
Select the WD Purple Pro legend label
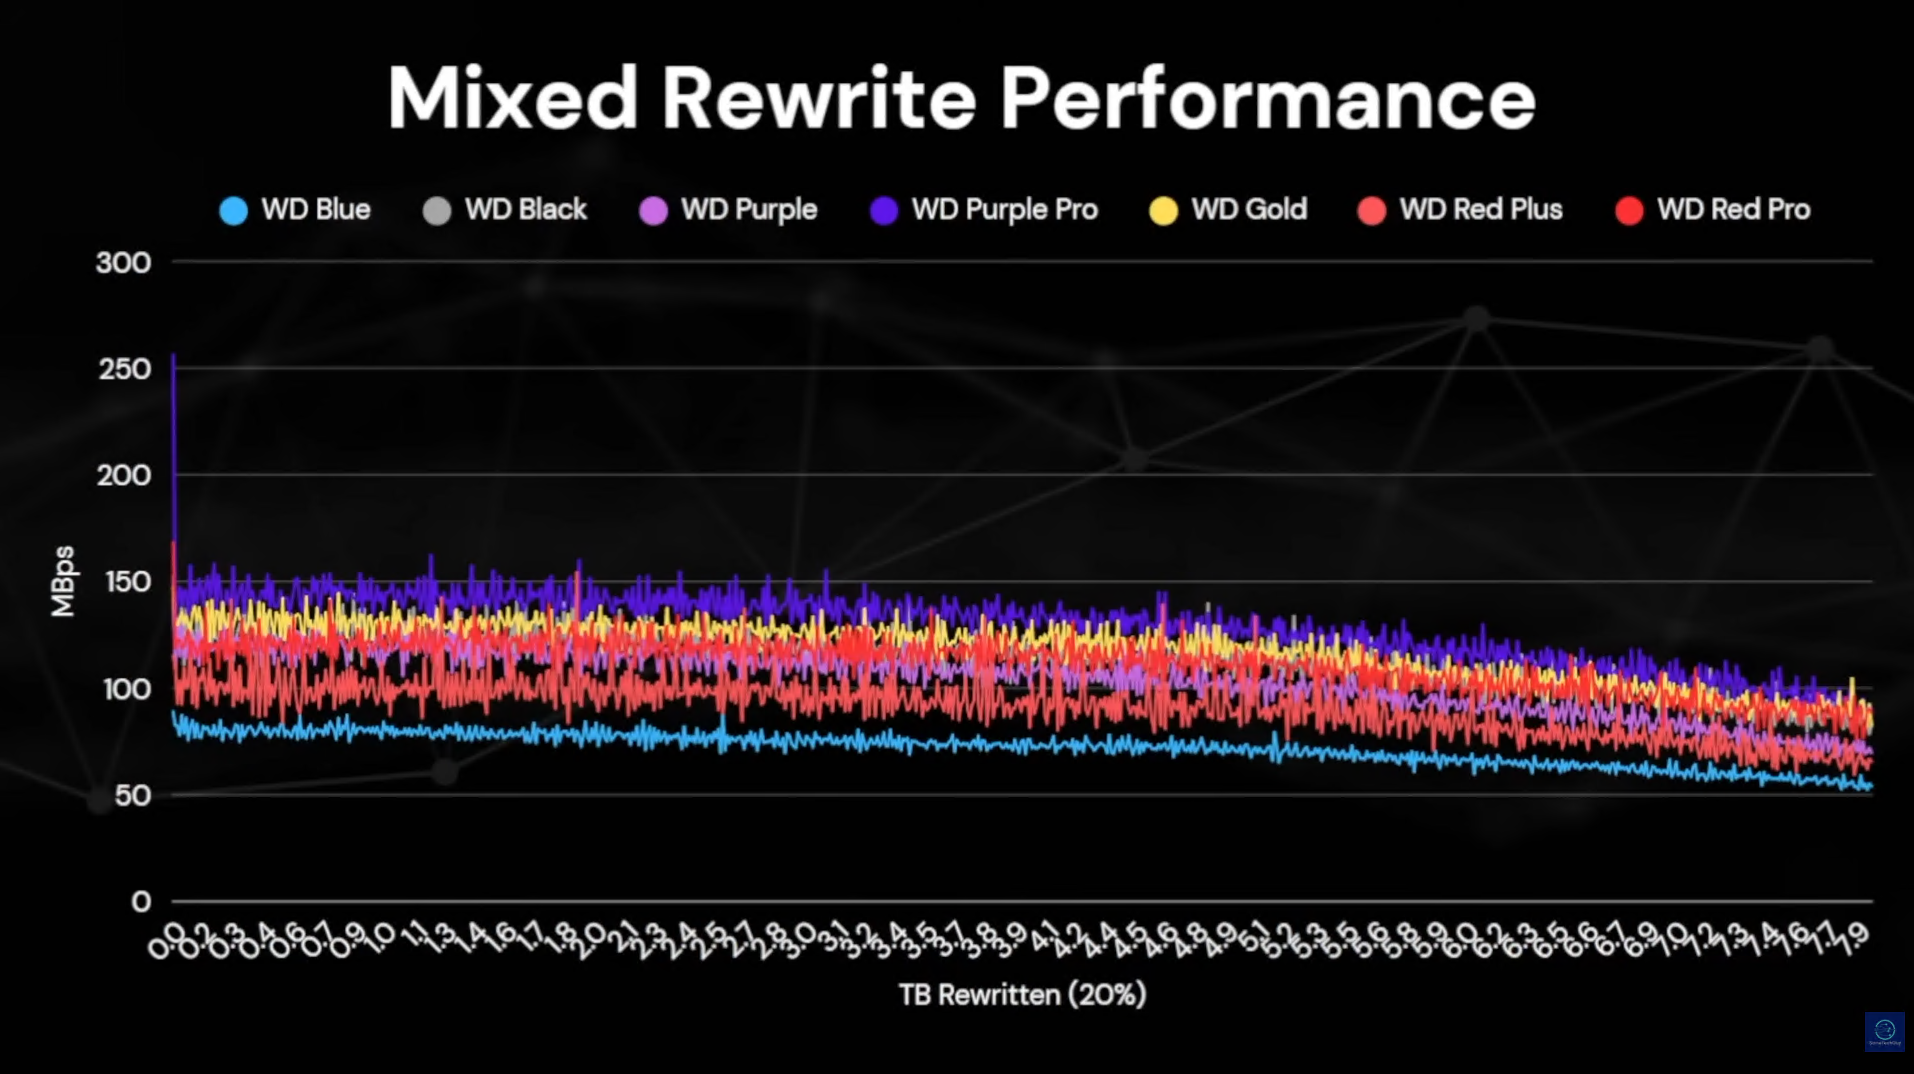[1005, 210]
